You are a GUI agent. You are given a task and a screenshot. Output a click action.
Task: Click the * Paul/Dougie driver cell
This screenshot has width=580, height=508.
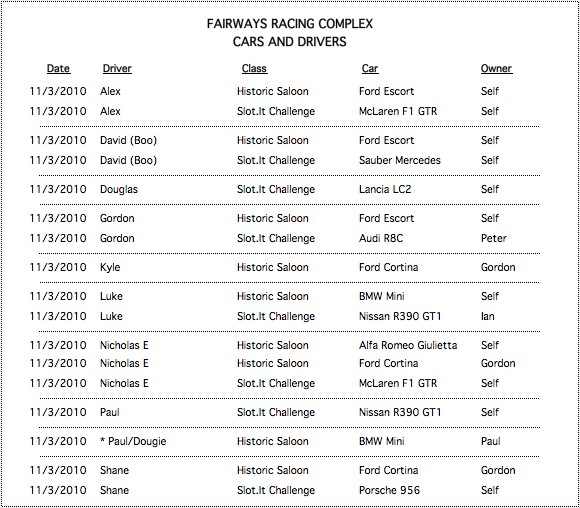[x=133, y=441]
